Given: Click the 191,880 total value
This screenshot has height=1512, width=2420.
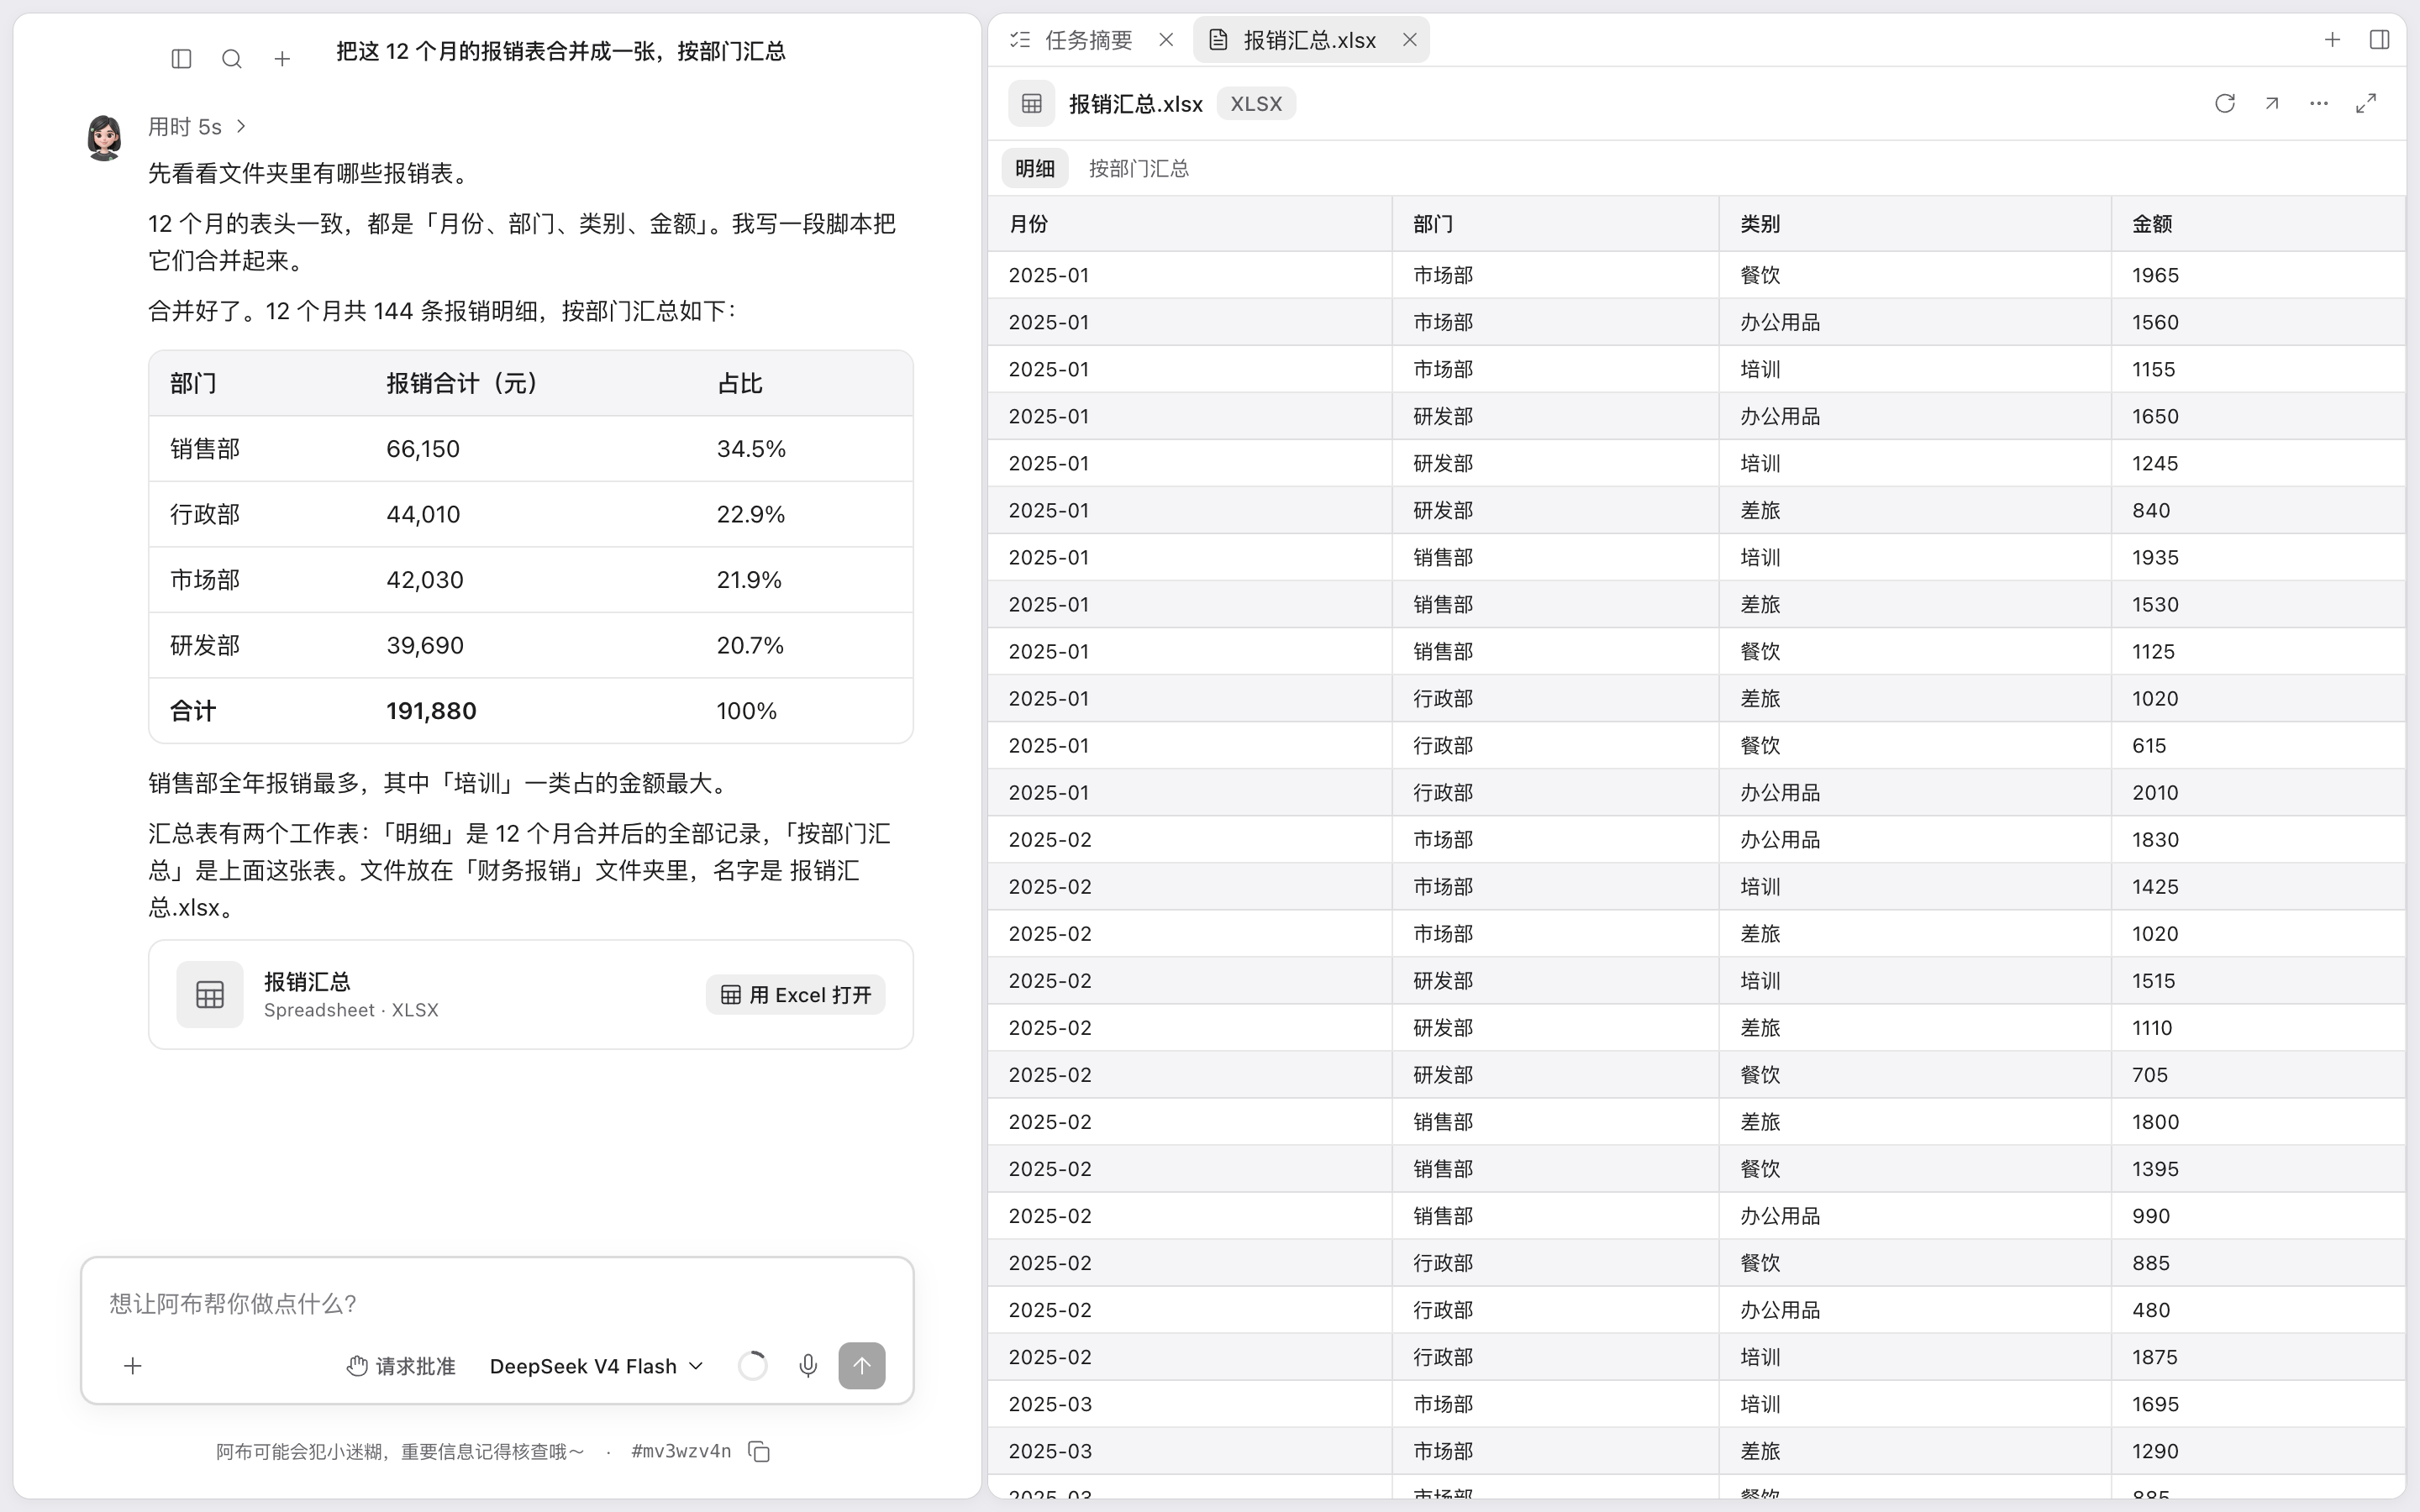Looking at the screenshot, I should click(431, 711).
